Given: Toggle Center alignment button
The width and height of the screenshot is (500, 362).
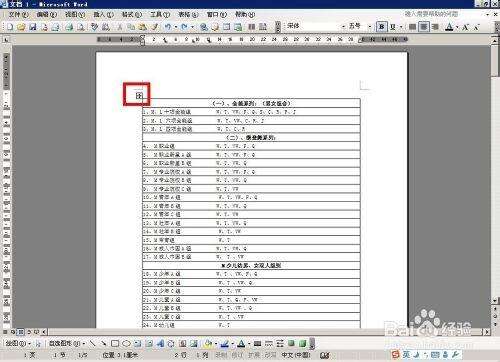Looking at the screenshot, I should coord(424,26).
